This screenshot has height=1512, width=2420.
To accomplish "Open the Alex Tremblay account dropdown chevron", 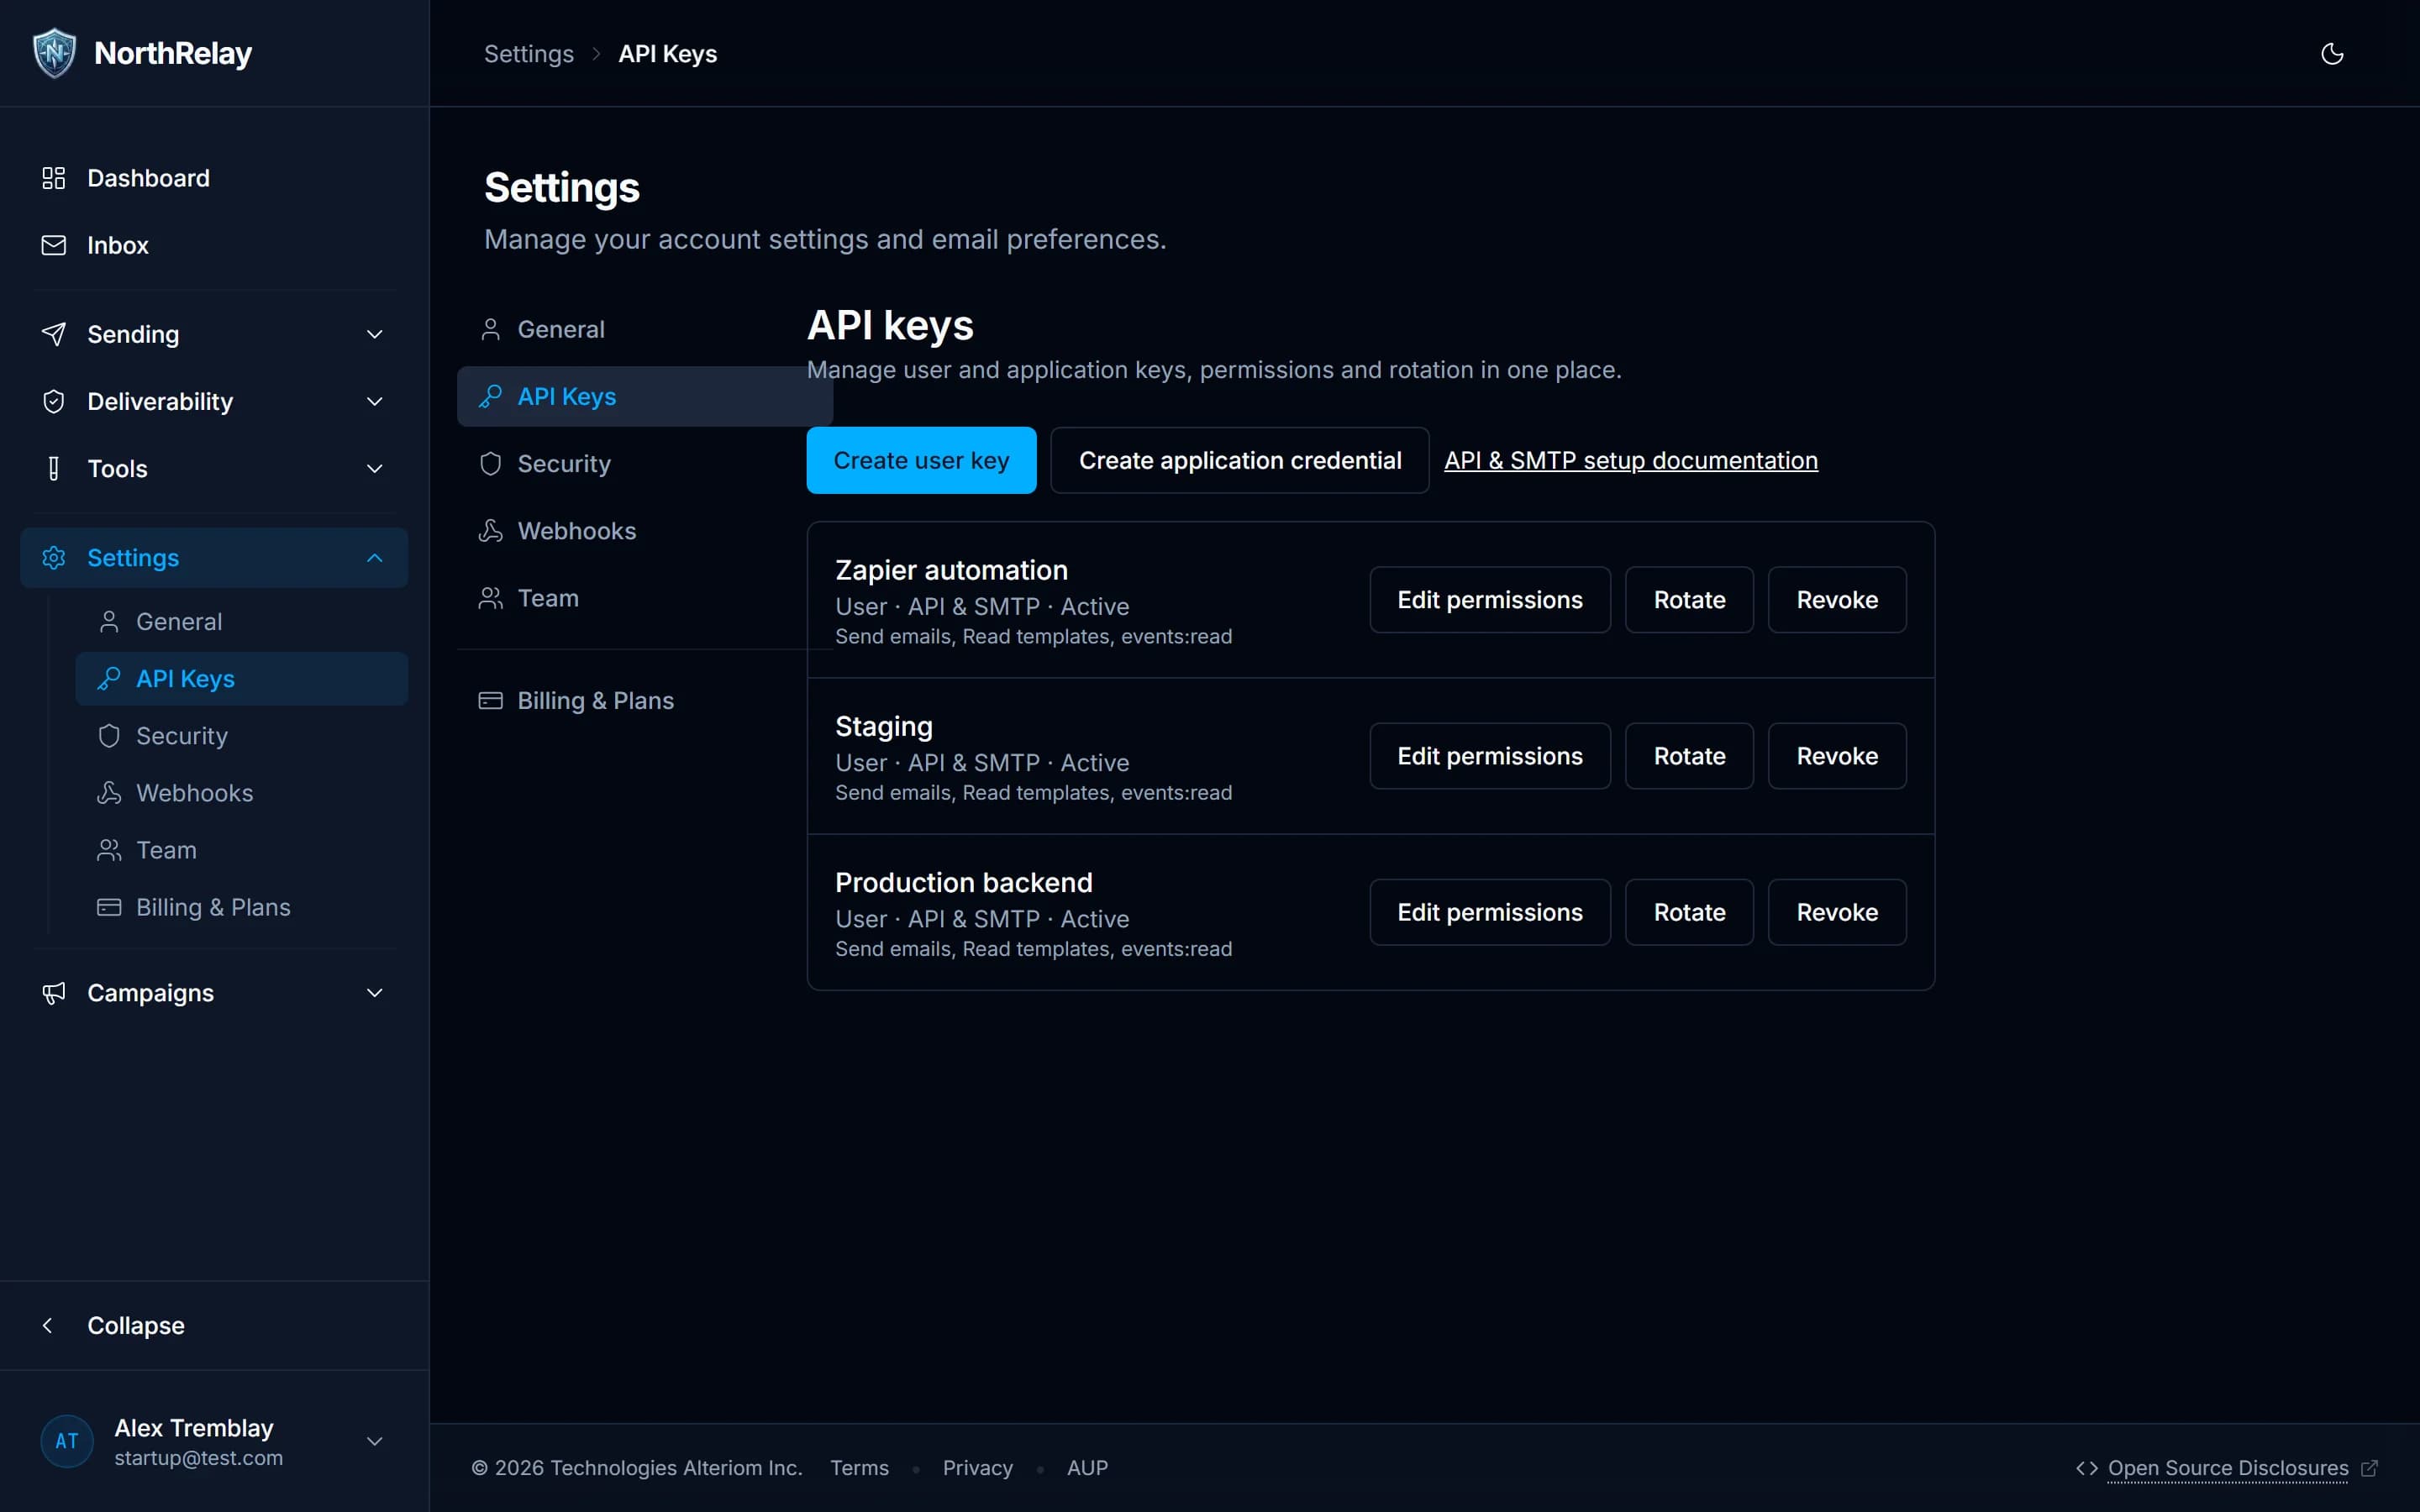I will pos(375,1441).
